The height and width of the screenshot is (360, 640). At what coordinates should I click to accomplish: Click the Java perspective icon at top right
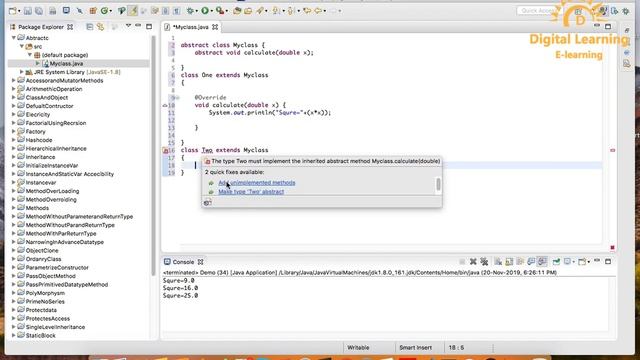(603, 11)
